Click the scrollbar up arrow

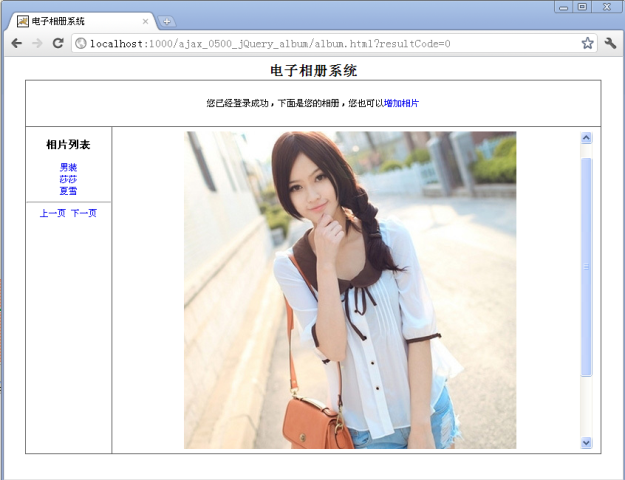coord(586,138)
